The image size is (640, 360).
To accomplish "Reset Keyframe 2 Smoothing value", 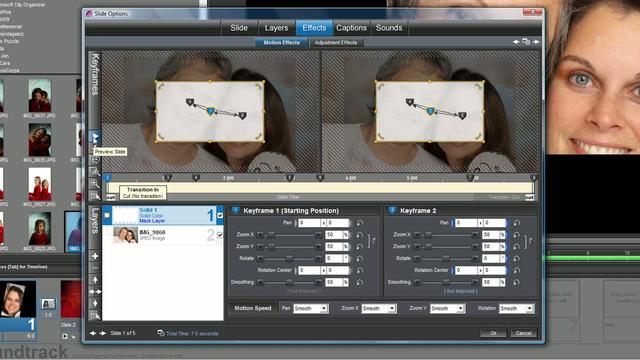I will (x=516, y=282).
